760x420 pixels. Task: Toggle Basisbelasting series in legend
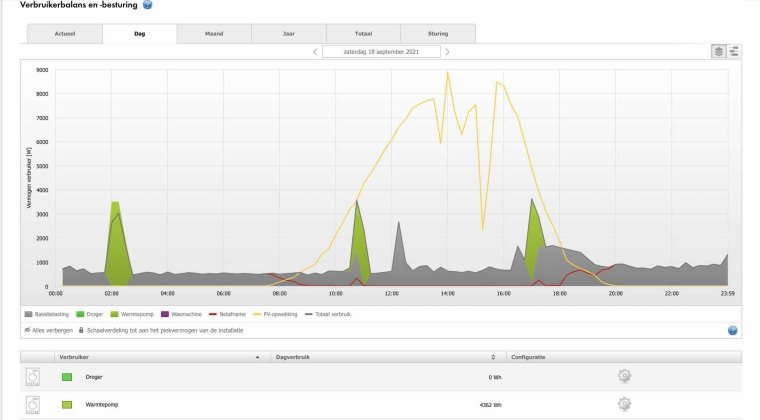[x=47, y=314]
